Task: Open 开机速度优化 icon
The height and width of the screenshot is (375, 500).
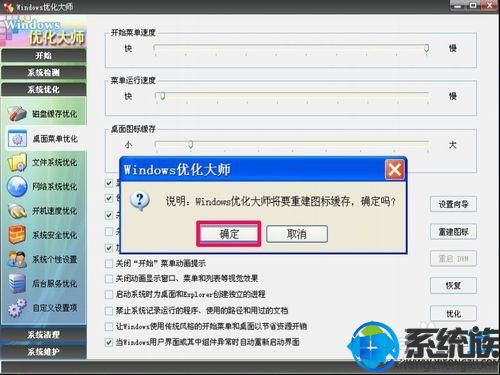Action: (x=17, y=211)
